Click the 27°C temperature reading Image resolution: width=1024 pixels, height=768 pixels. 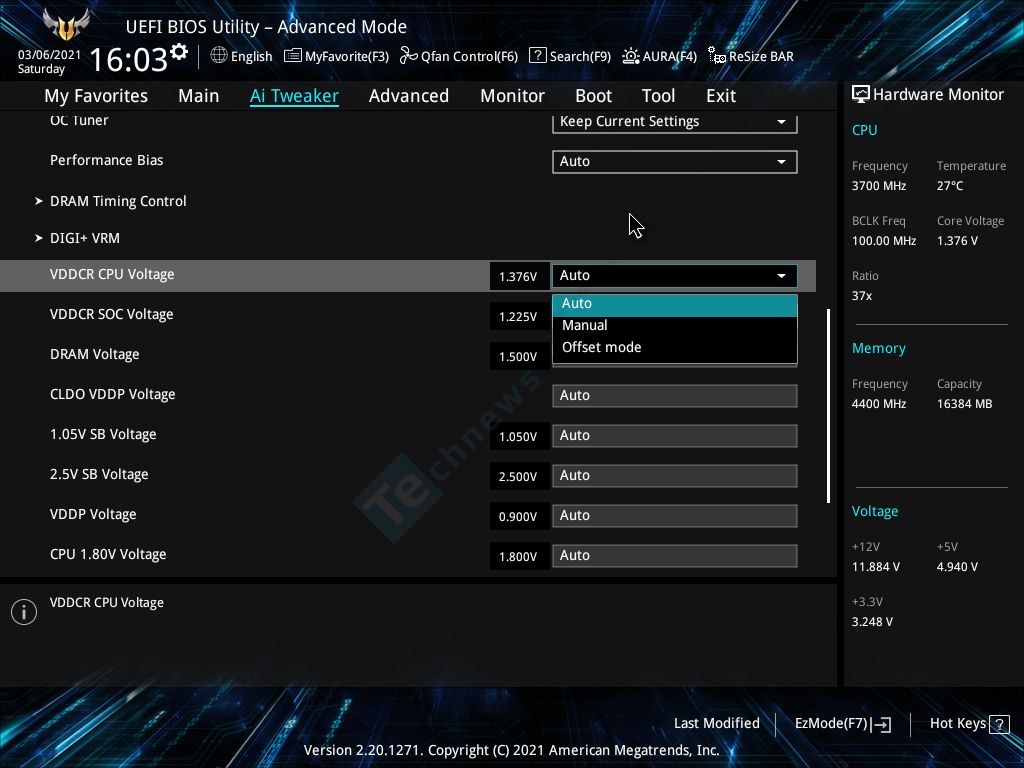[x=950, y=186]
